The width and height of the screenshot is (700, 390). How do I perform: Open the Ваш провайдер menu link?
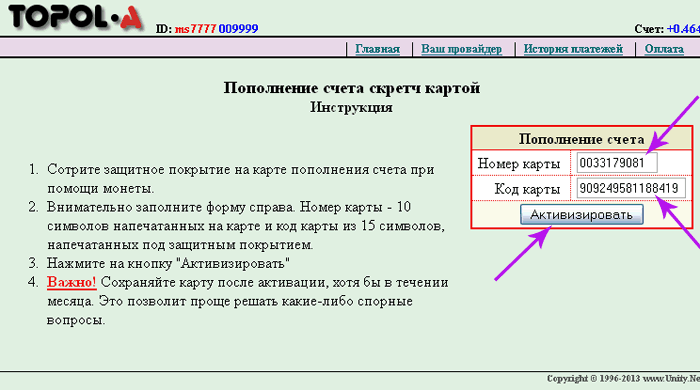pos(462,49)
